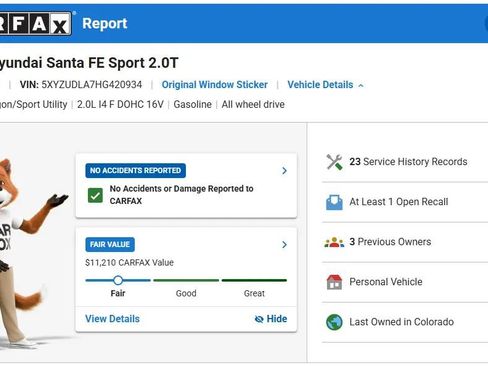Select the VIN number 5XYZUDLA7HG420934
The height and width of the screenshot is (366, 488).
pyautogui.click(x=92, y=85)
